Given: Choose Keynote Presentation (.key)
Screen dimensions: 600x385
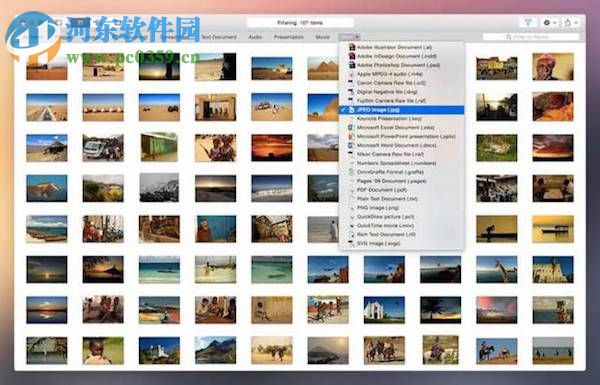Looking at the screenshot, I should point(401,119).
